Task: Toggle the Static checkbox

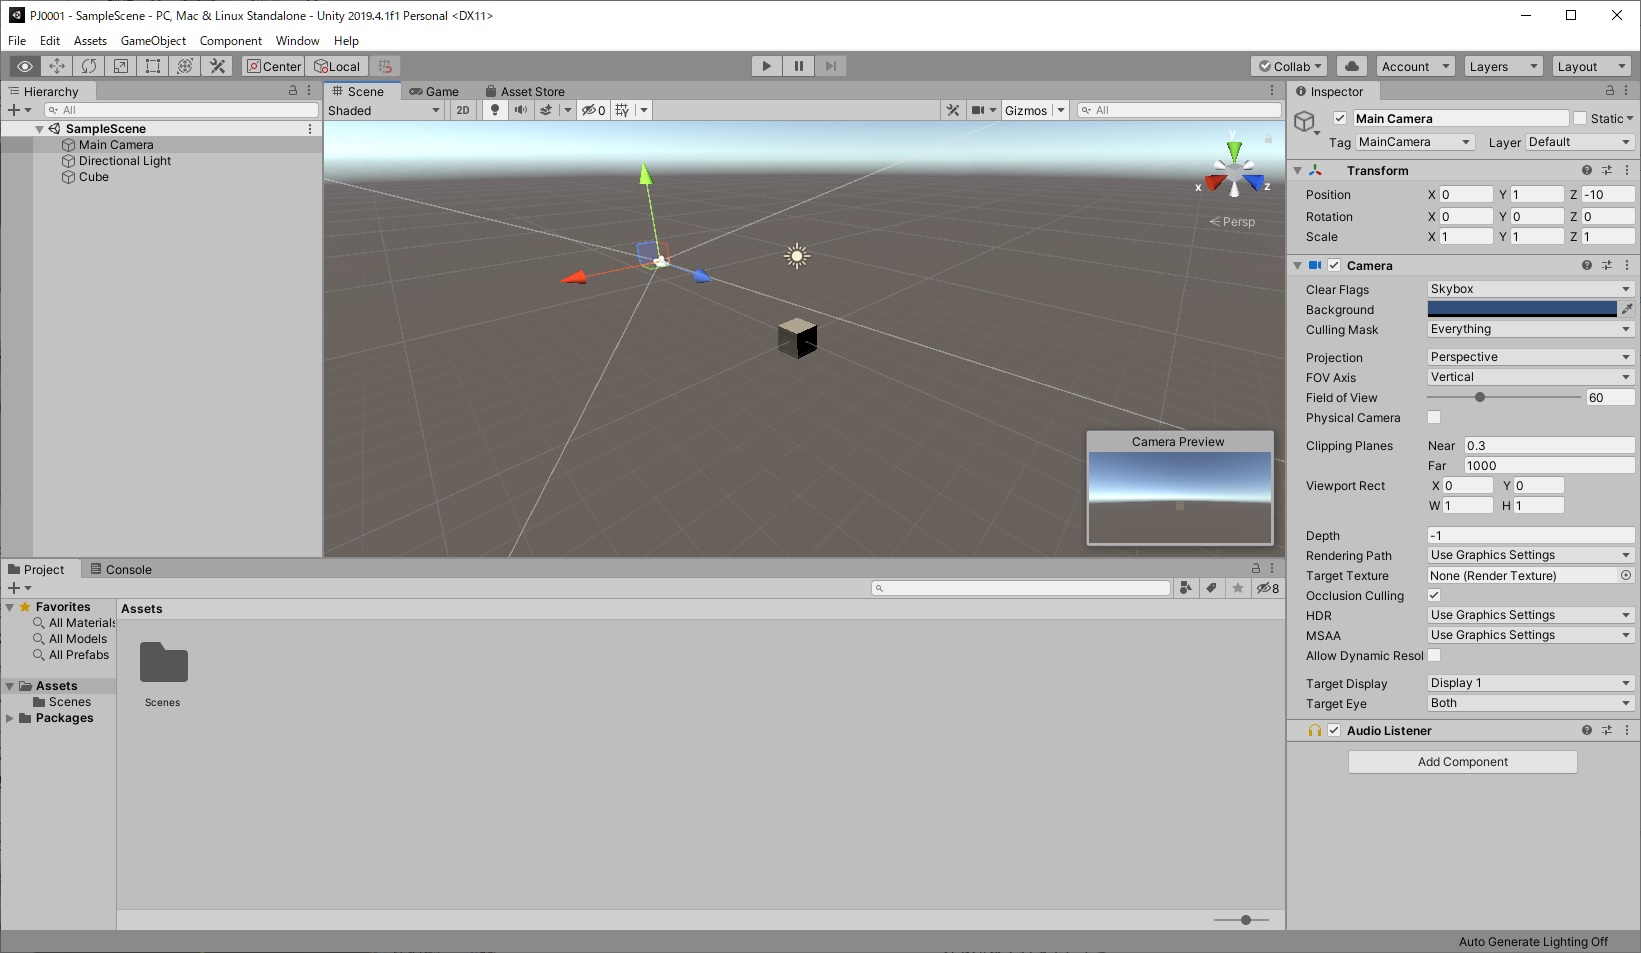Action: coord(1580,118)
